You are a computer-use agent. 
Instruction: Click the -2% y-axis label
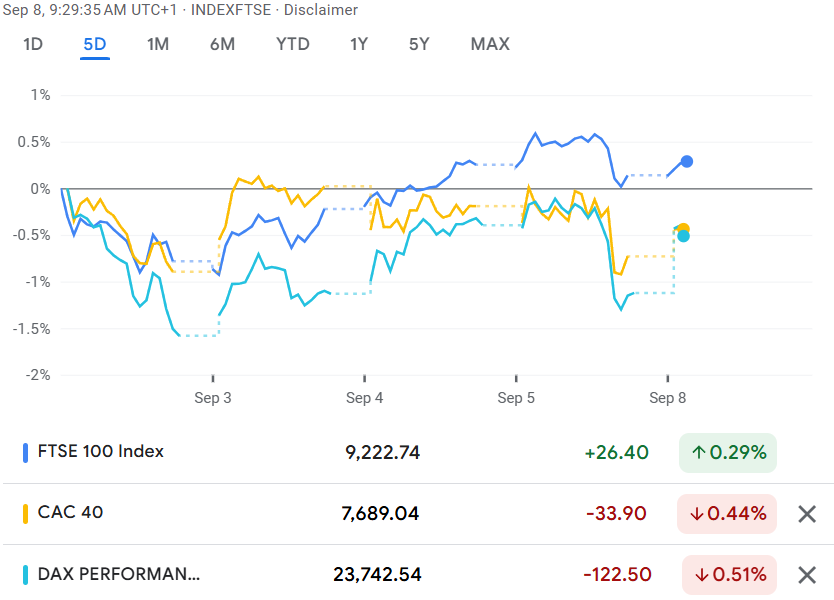click(38, 375)
